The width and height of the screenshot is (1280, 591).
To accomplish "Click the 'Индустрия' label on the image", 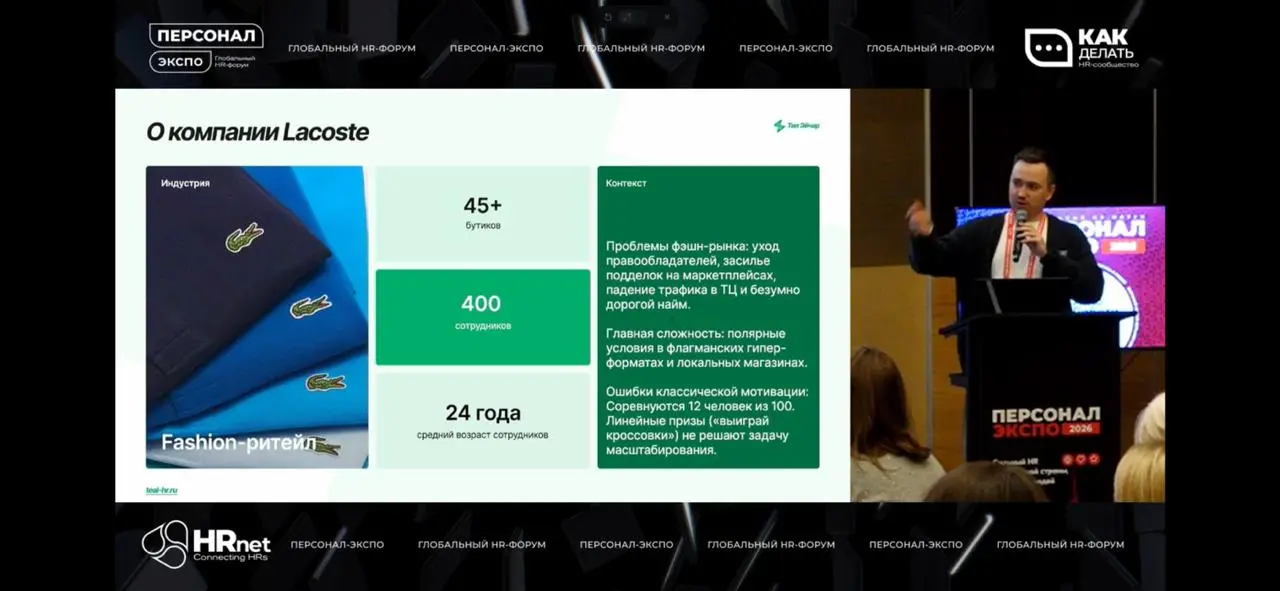I will point(185,184).
